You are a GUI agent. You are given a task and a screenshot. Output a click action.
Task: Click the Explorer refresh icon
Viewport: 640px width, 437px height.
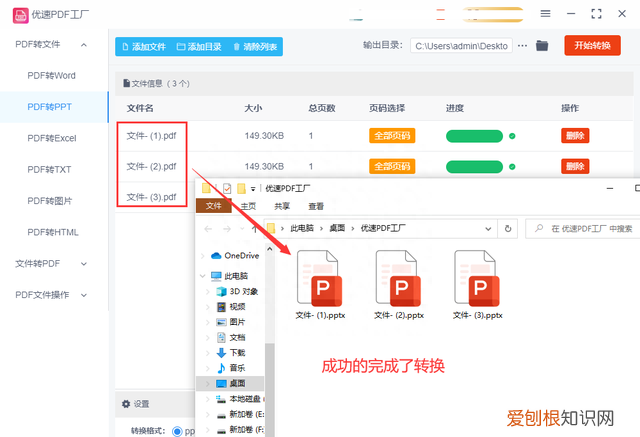click(x=508, y=228)
